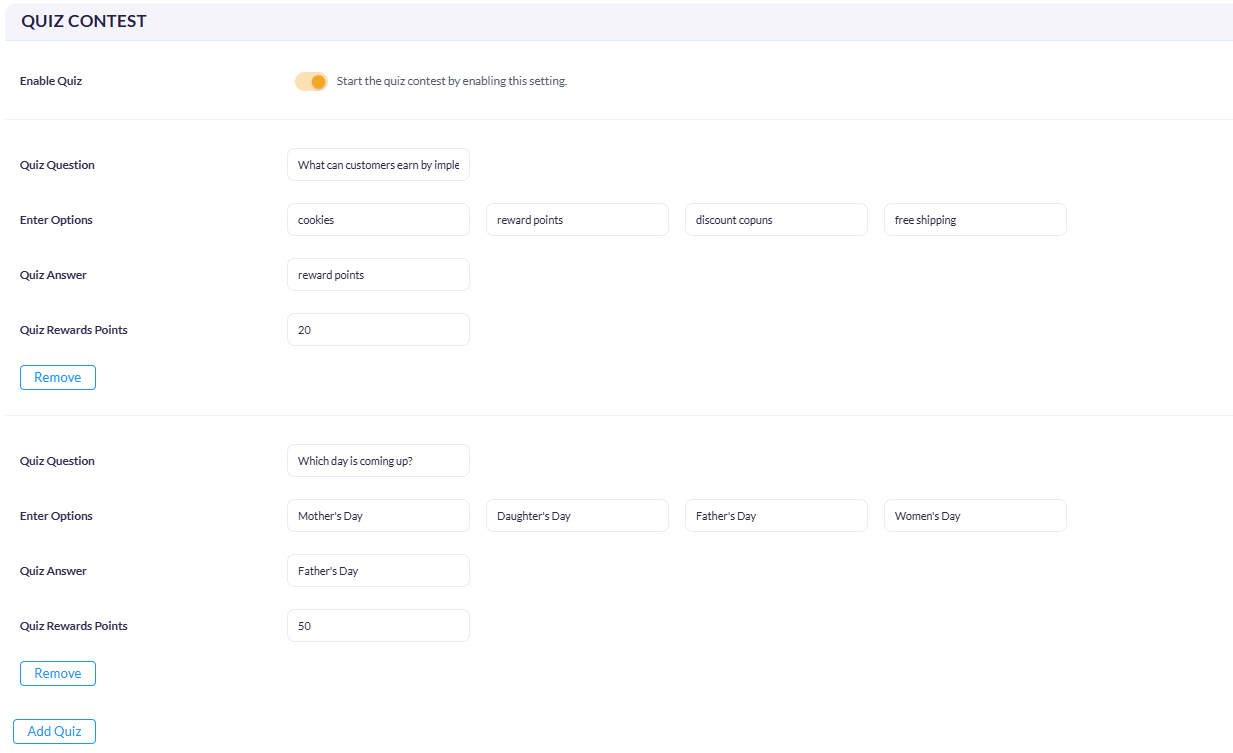Select the 'reward points' option in Enter Options
Viewport: 1233px width, 753px height.
tap(577, 220)
